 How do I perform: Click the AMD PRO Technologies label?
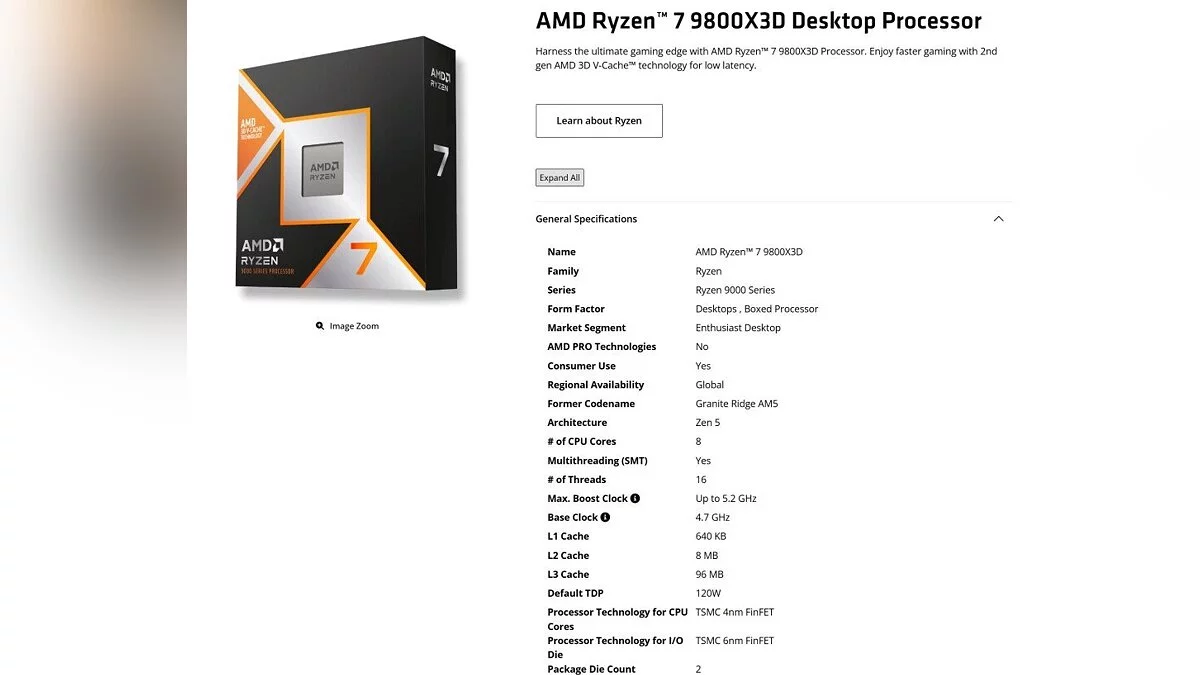[602, 347]
